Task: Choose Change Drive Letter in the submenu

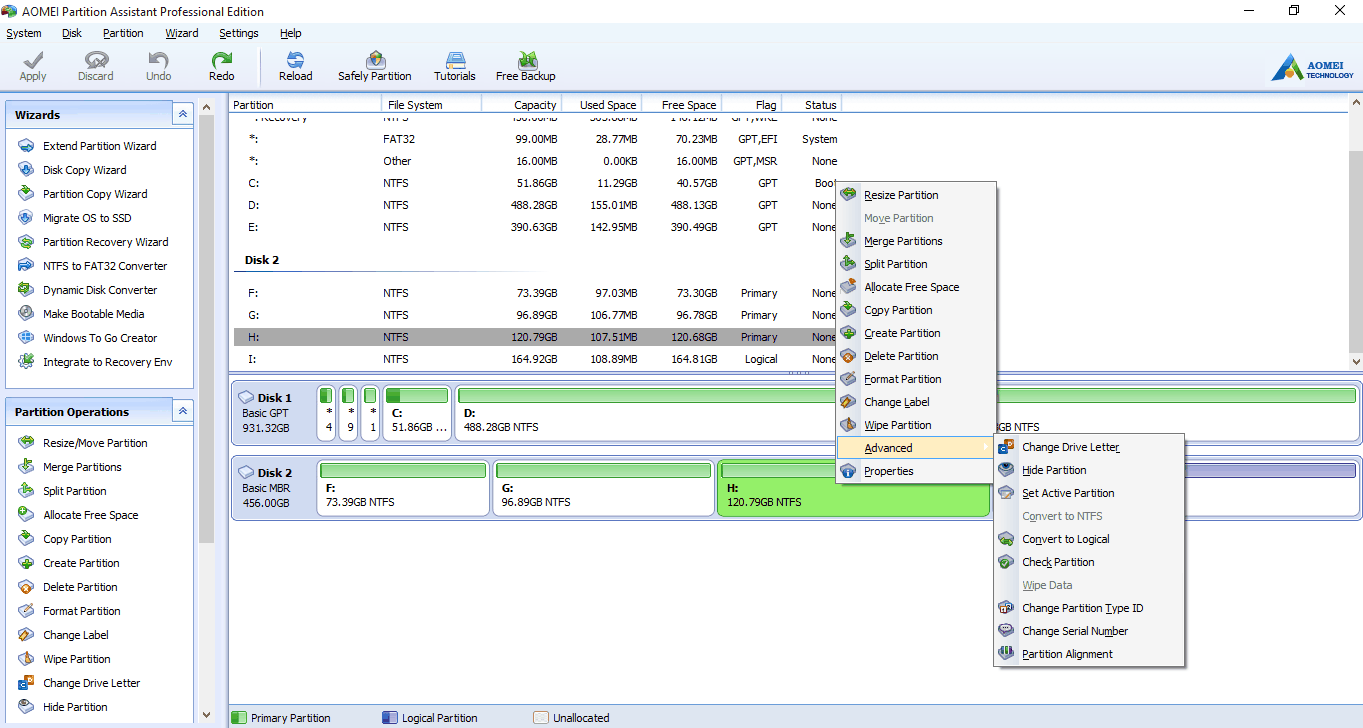Action: coord(1070,447)
